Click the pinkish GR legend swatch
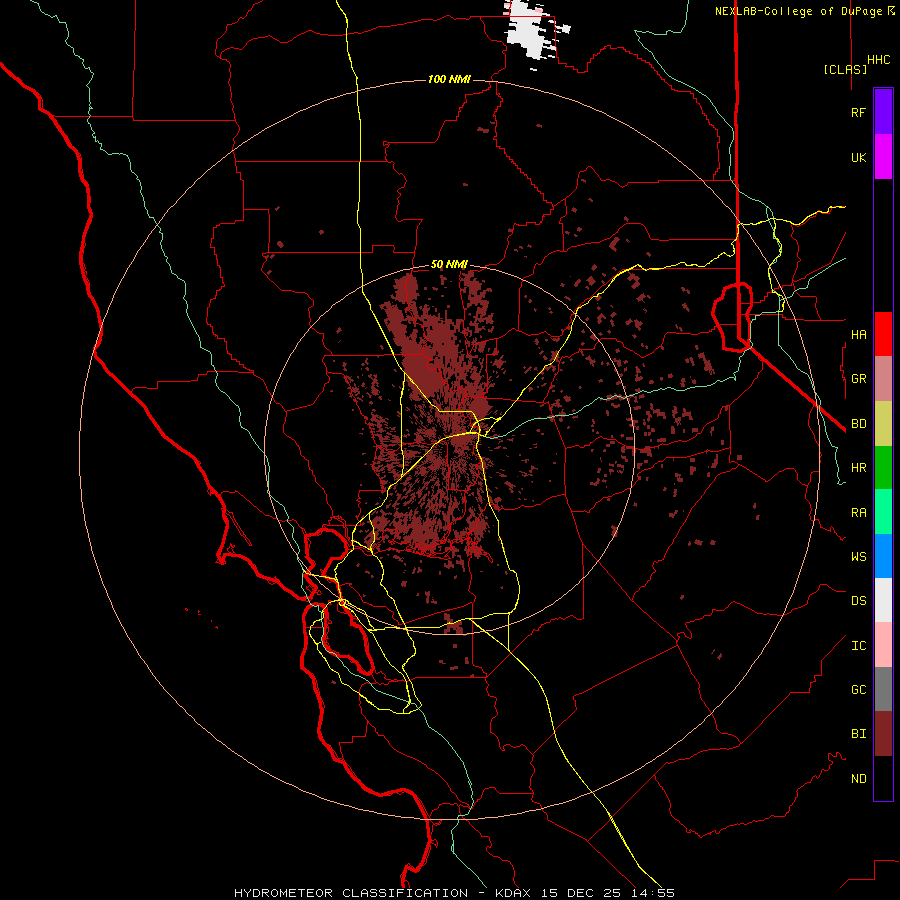This screenshot has height=900, width=900. (883, 379)
